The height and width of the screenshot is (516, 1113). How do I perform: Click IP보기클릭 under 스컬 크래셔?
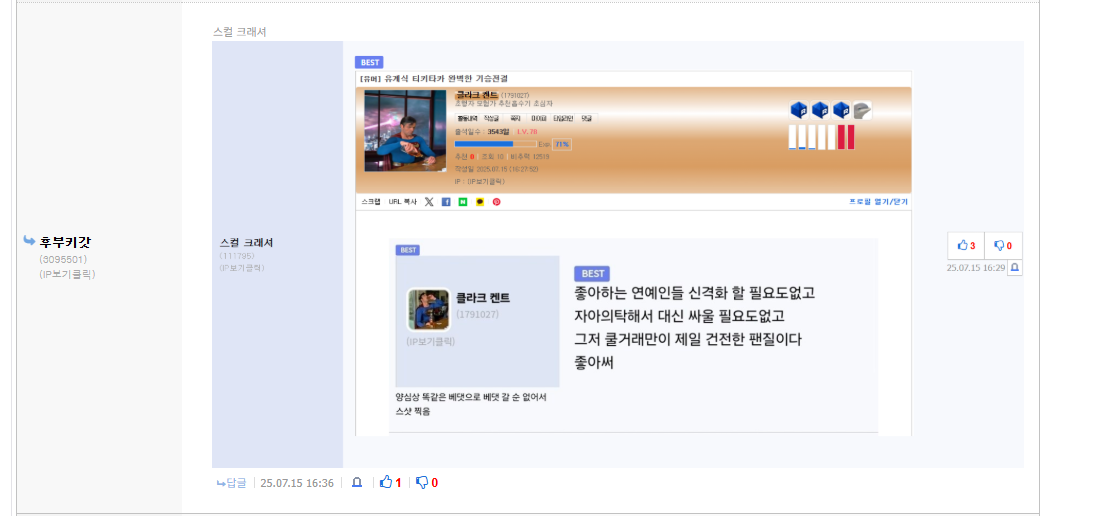pyautogui.click(x=241, y=268)
